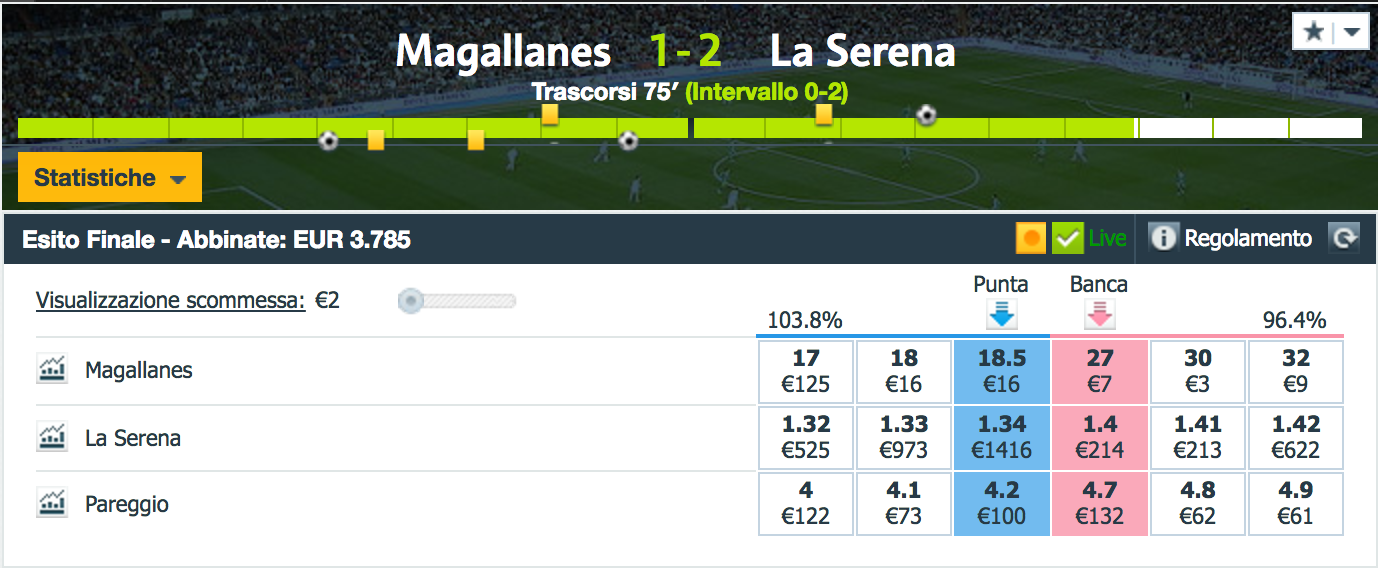The width and height of the screenshot is (1378, 568).
Task: Click the refresh icon beside Regolamento
Action: 1344,238
